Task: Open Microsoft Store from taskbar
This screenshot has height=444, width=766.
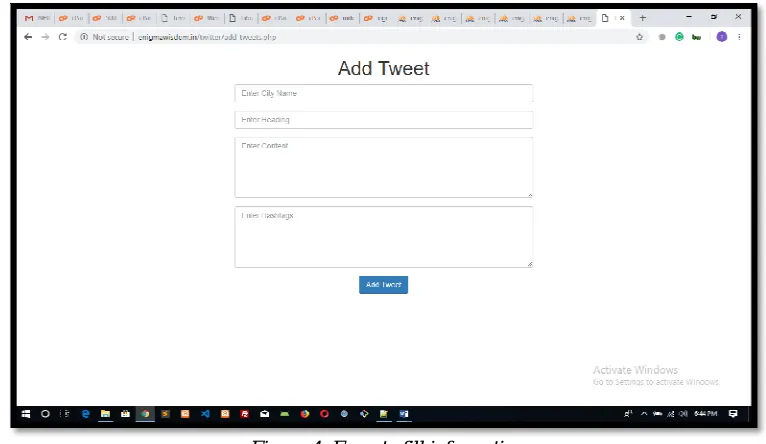Action: tap(125, 414)
